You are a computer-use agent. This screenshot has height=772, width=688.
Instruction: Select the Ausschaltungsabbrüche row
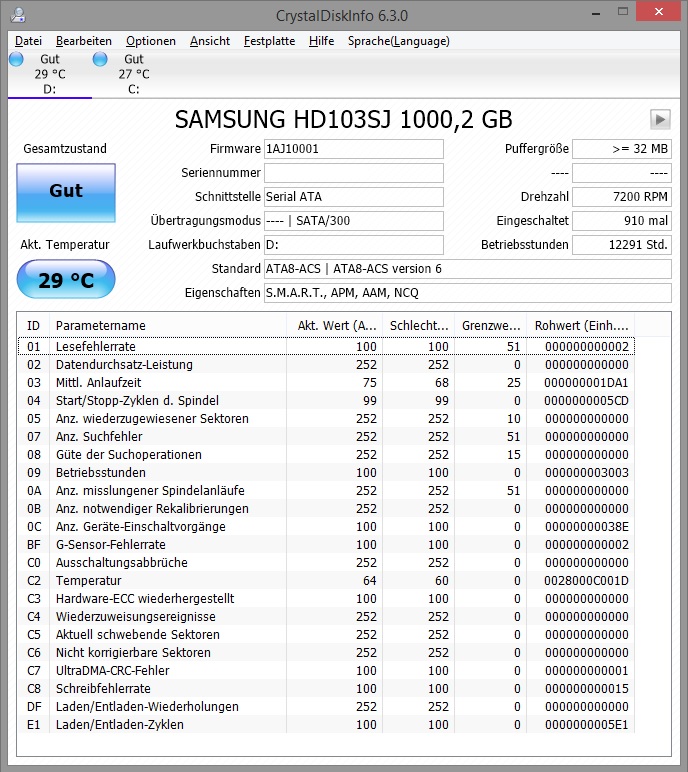click(x=327, y=562)
